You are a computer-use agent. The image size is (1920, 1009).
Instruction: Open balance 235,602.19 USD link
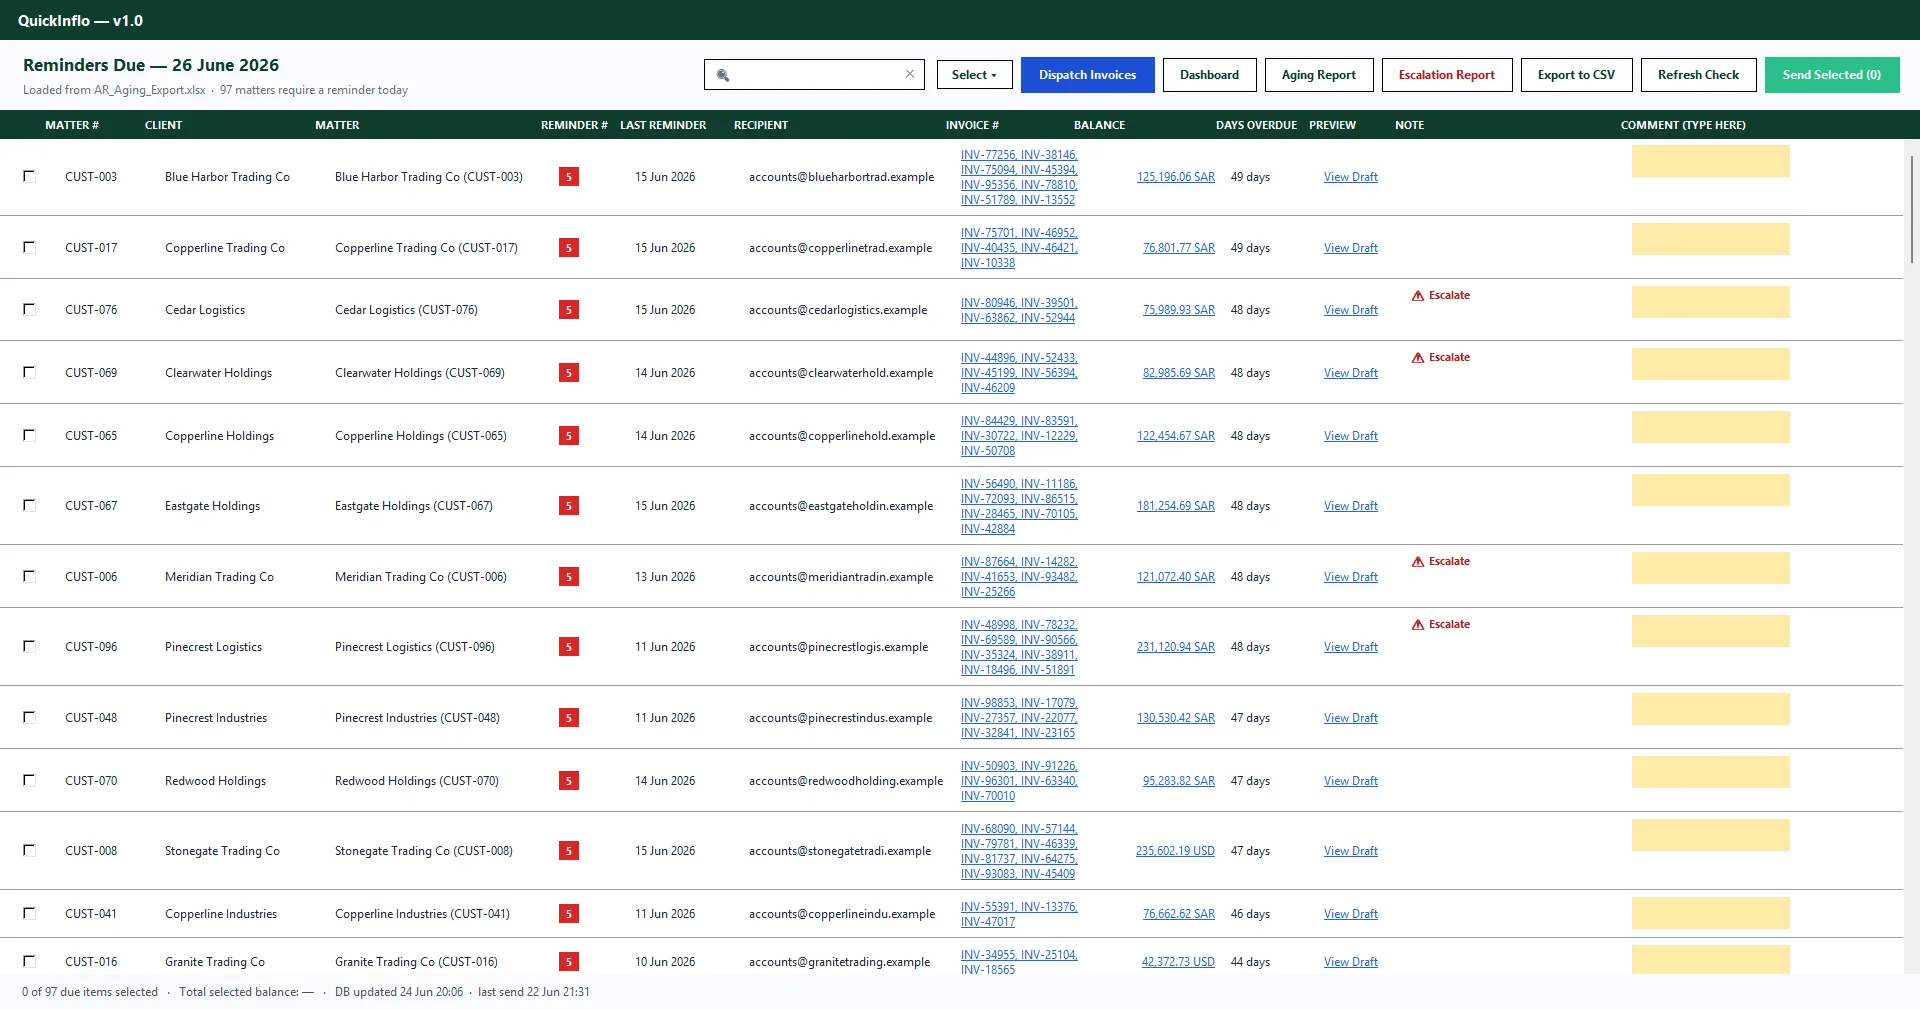point(1175,851)
